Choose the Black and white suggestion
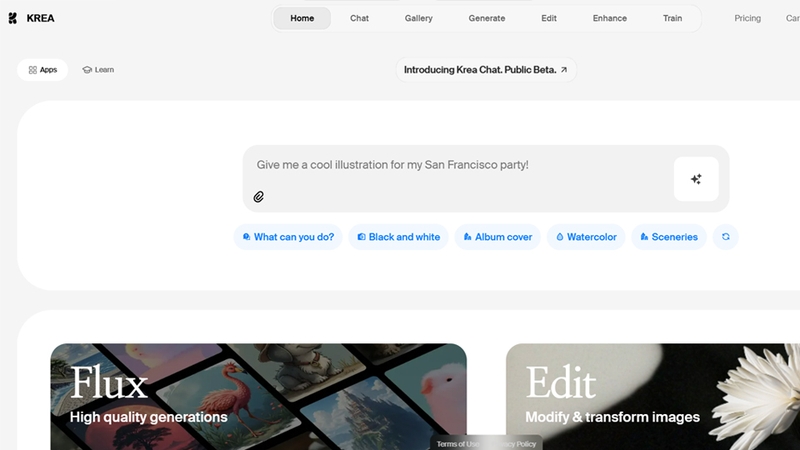 398,237
